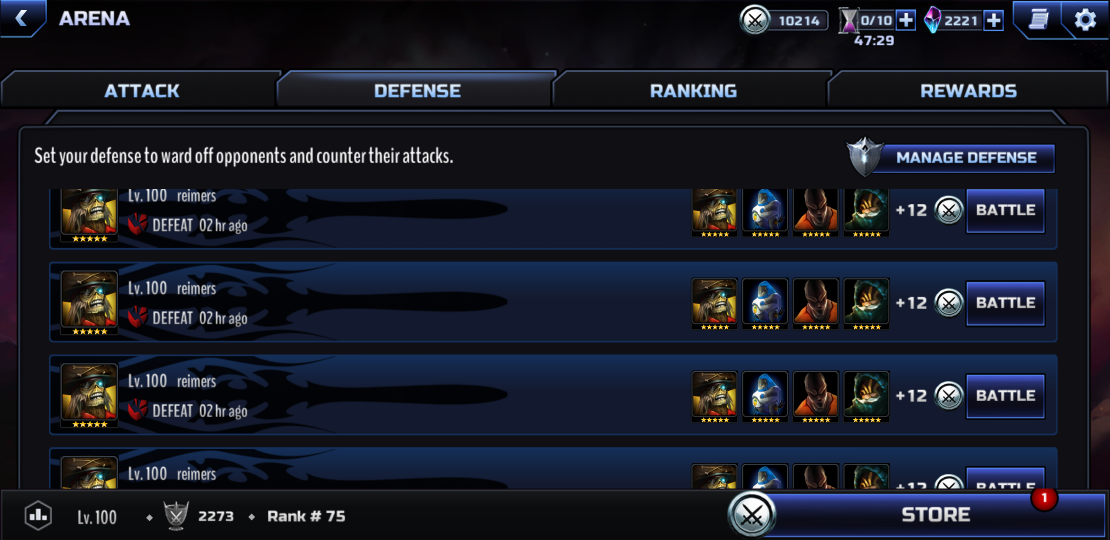The image size is (1110, 540).
Task: Open the Rewards tab
Action: (968, 91)
